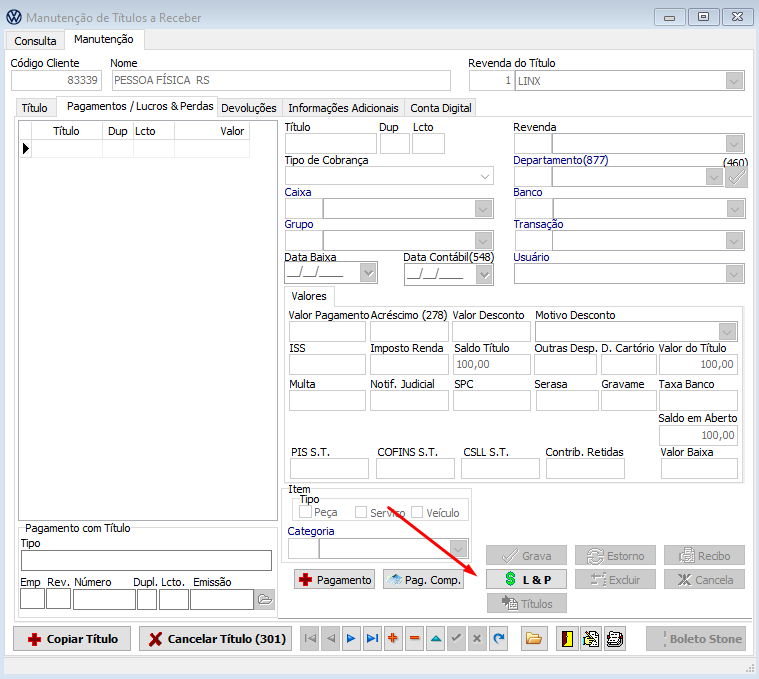
Task: Click the orange minus delete record icon
Action: click(414, 639)
